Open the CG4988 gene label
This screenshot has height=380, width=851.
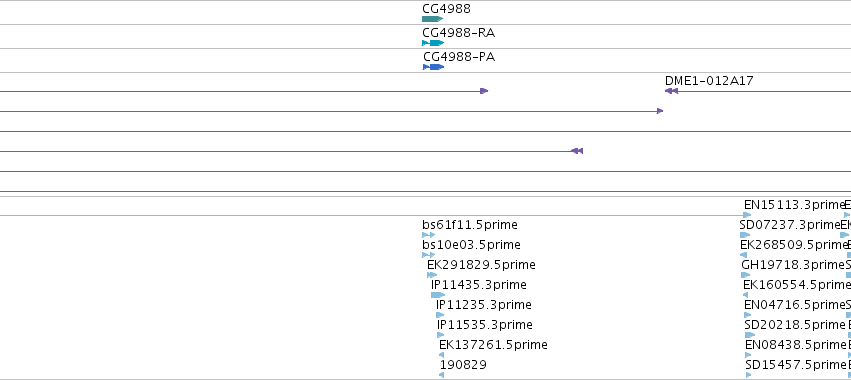(x=446, y=9)
